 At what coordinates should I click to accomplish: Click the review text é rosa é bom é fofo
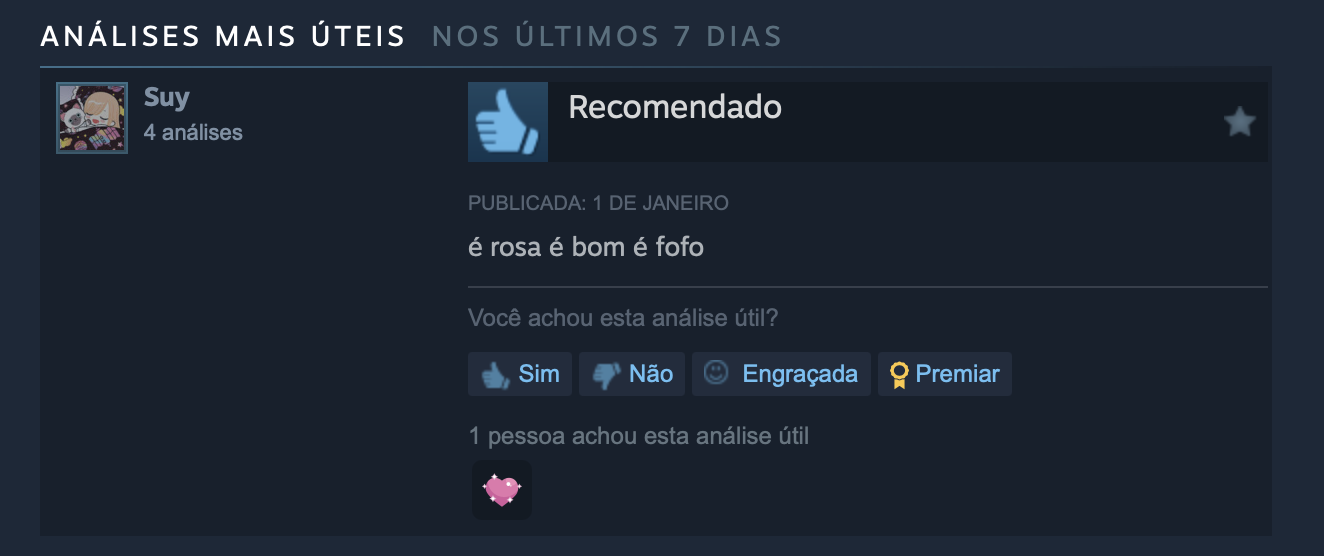click(586, 246)
